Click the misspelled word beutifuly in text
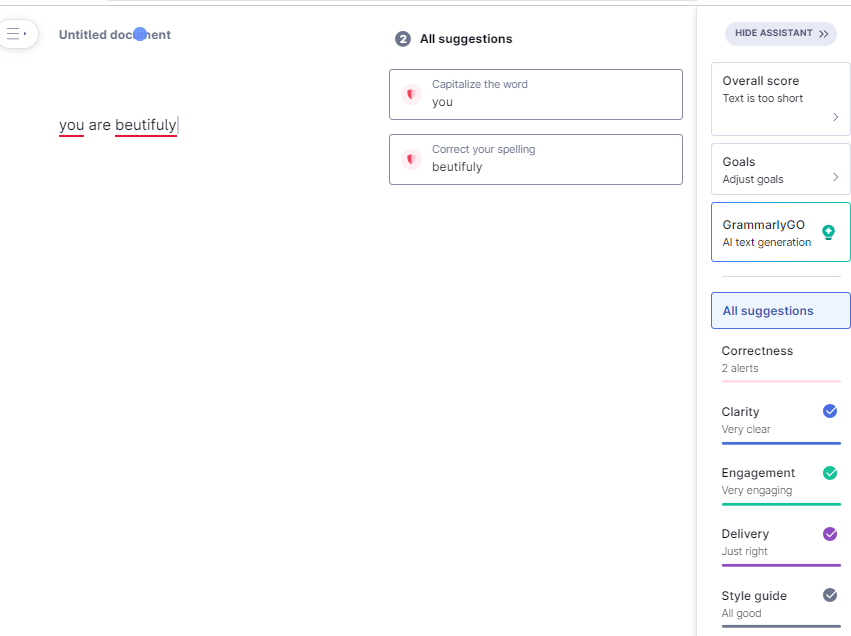The height and width of the screenshot is (636, 851). (x=145, y=125)
